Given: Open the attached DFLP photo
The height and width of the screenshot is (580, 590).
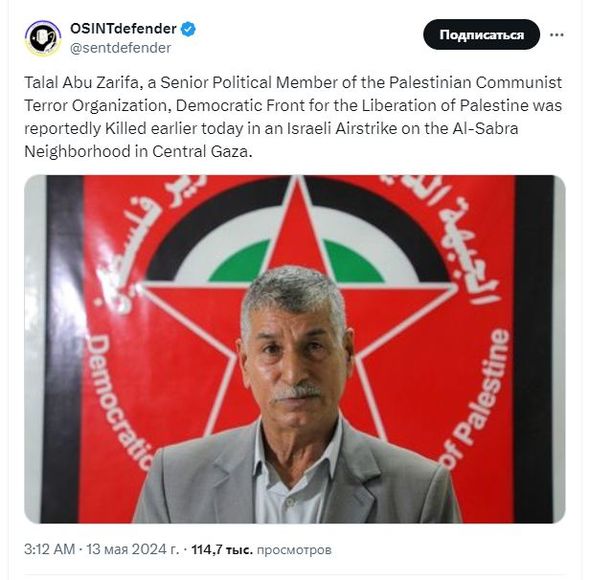Looking at the screenshot, I should pyautogui.click(x=295, y=349).
